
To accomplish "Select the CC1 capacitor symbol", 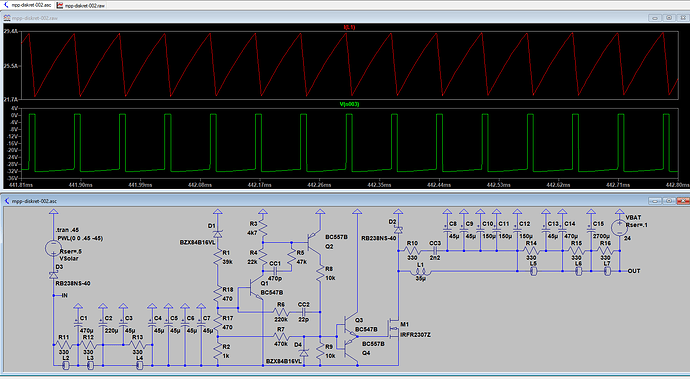I will point(275,271).
